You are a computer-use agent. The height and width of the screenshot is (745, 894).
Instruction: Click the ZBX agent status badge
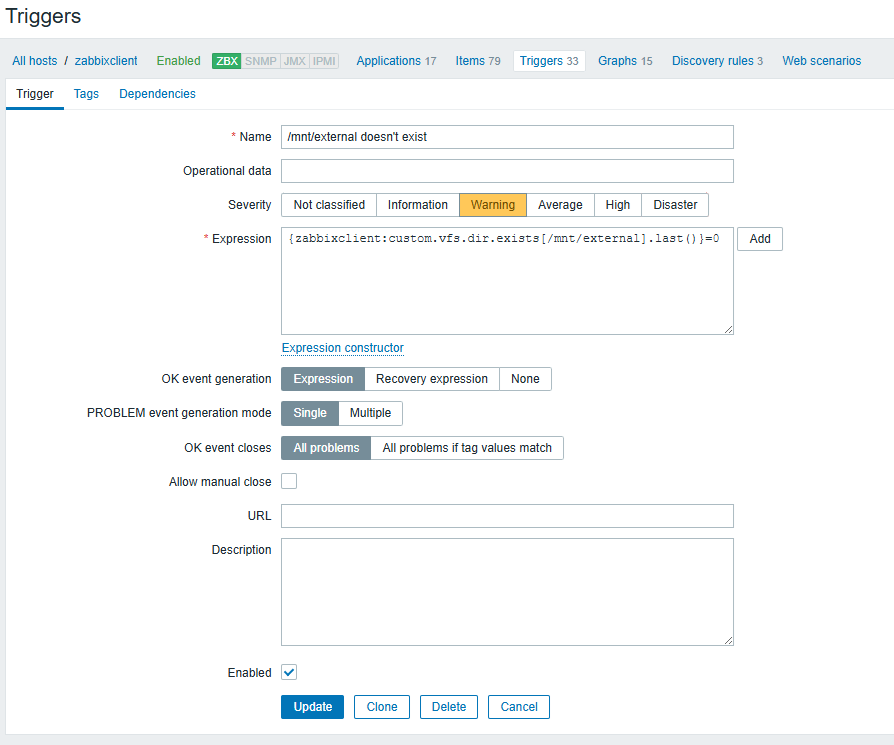(227, 61)
